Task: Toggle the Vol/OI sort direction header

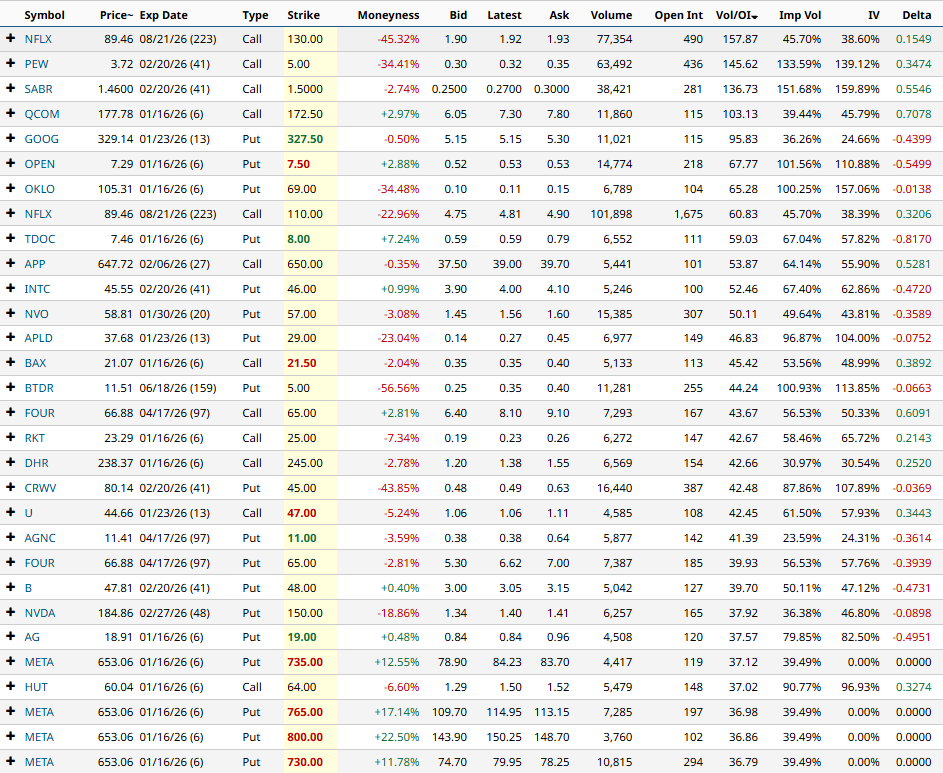Action: (737, 15)
